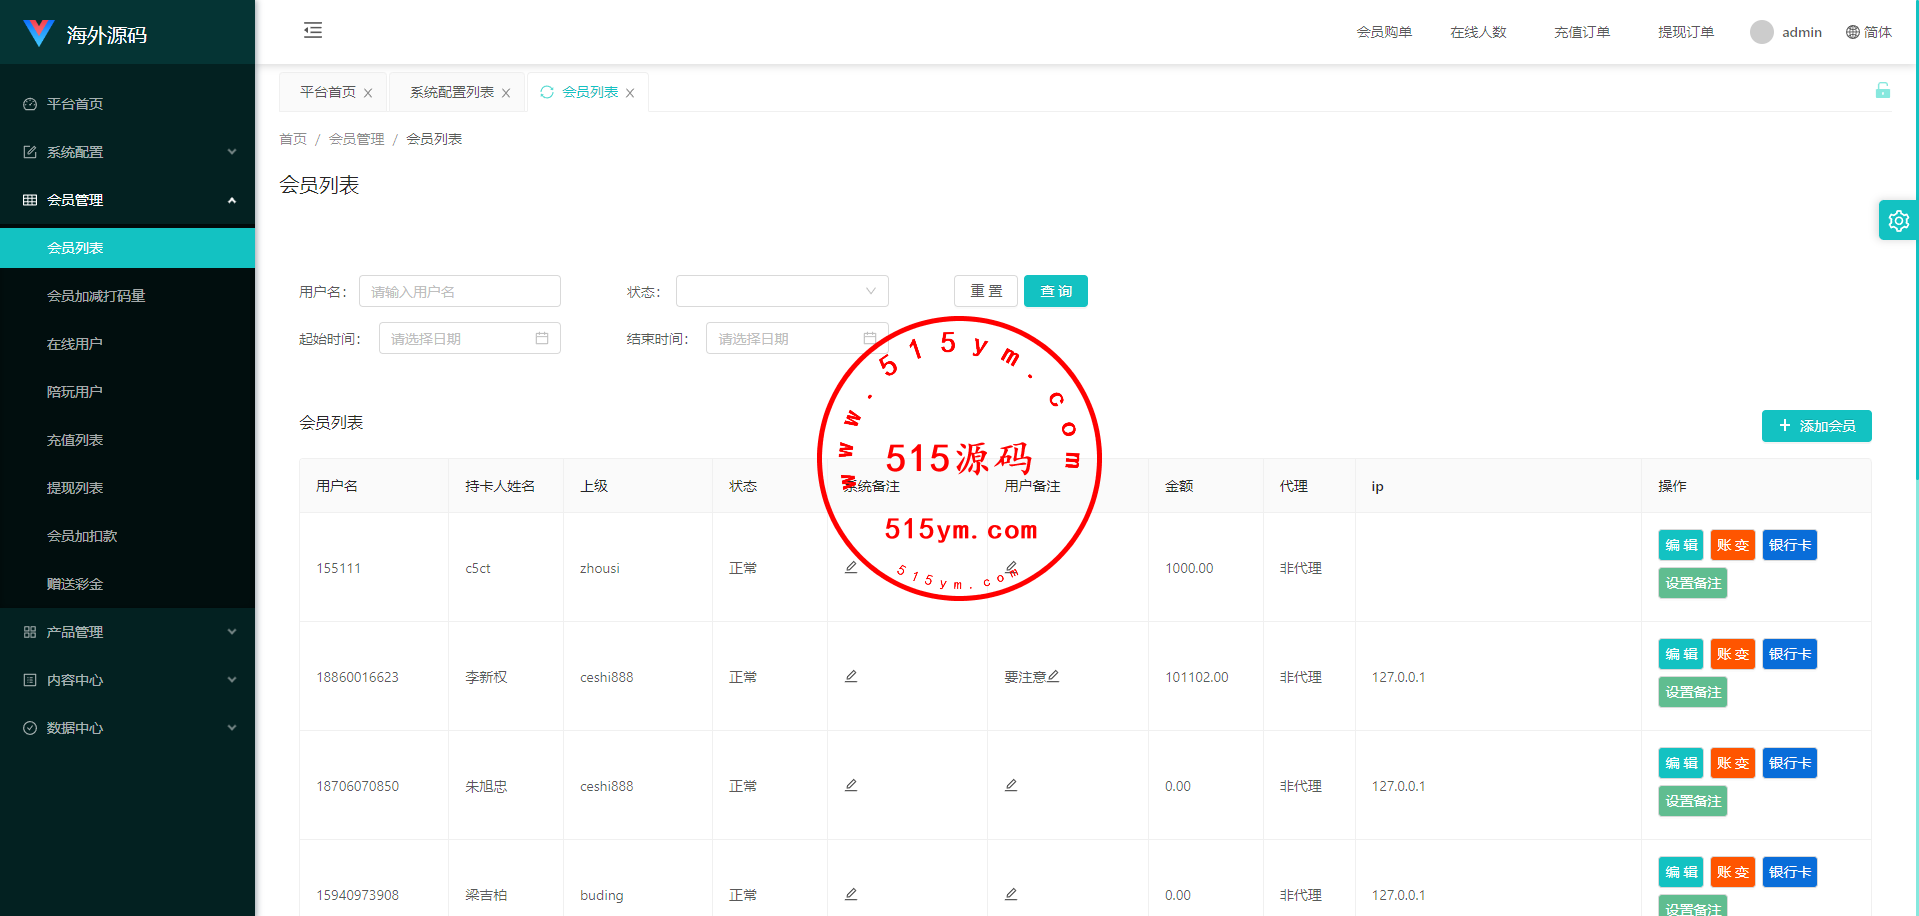This screenshot has height=916, width=1919.
Task: Focus the 用户名 input field
Action: (460, 291)
